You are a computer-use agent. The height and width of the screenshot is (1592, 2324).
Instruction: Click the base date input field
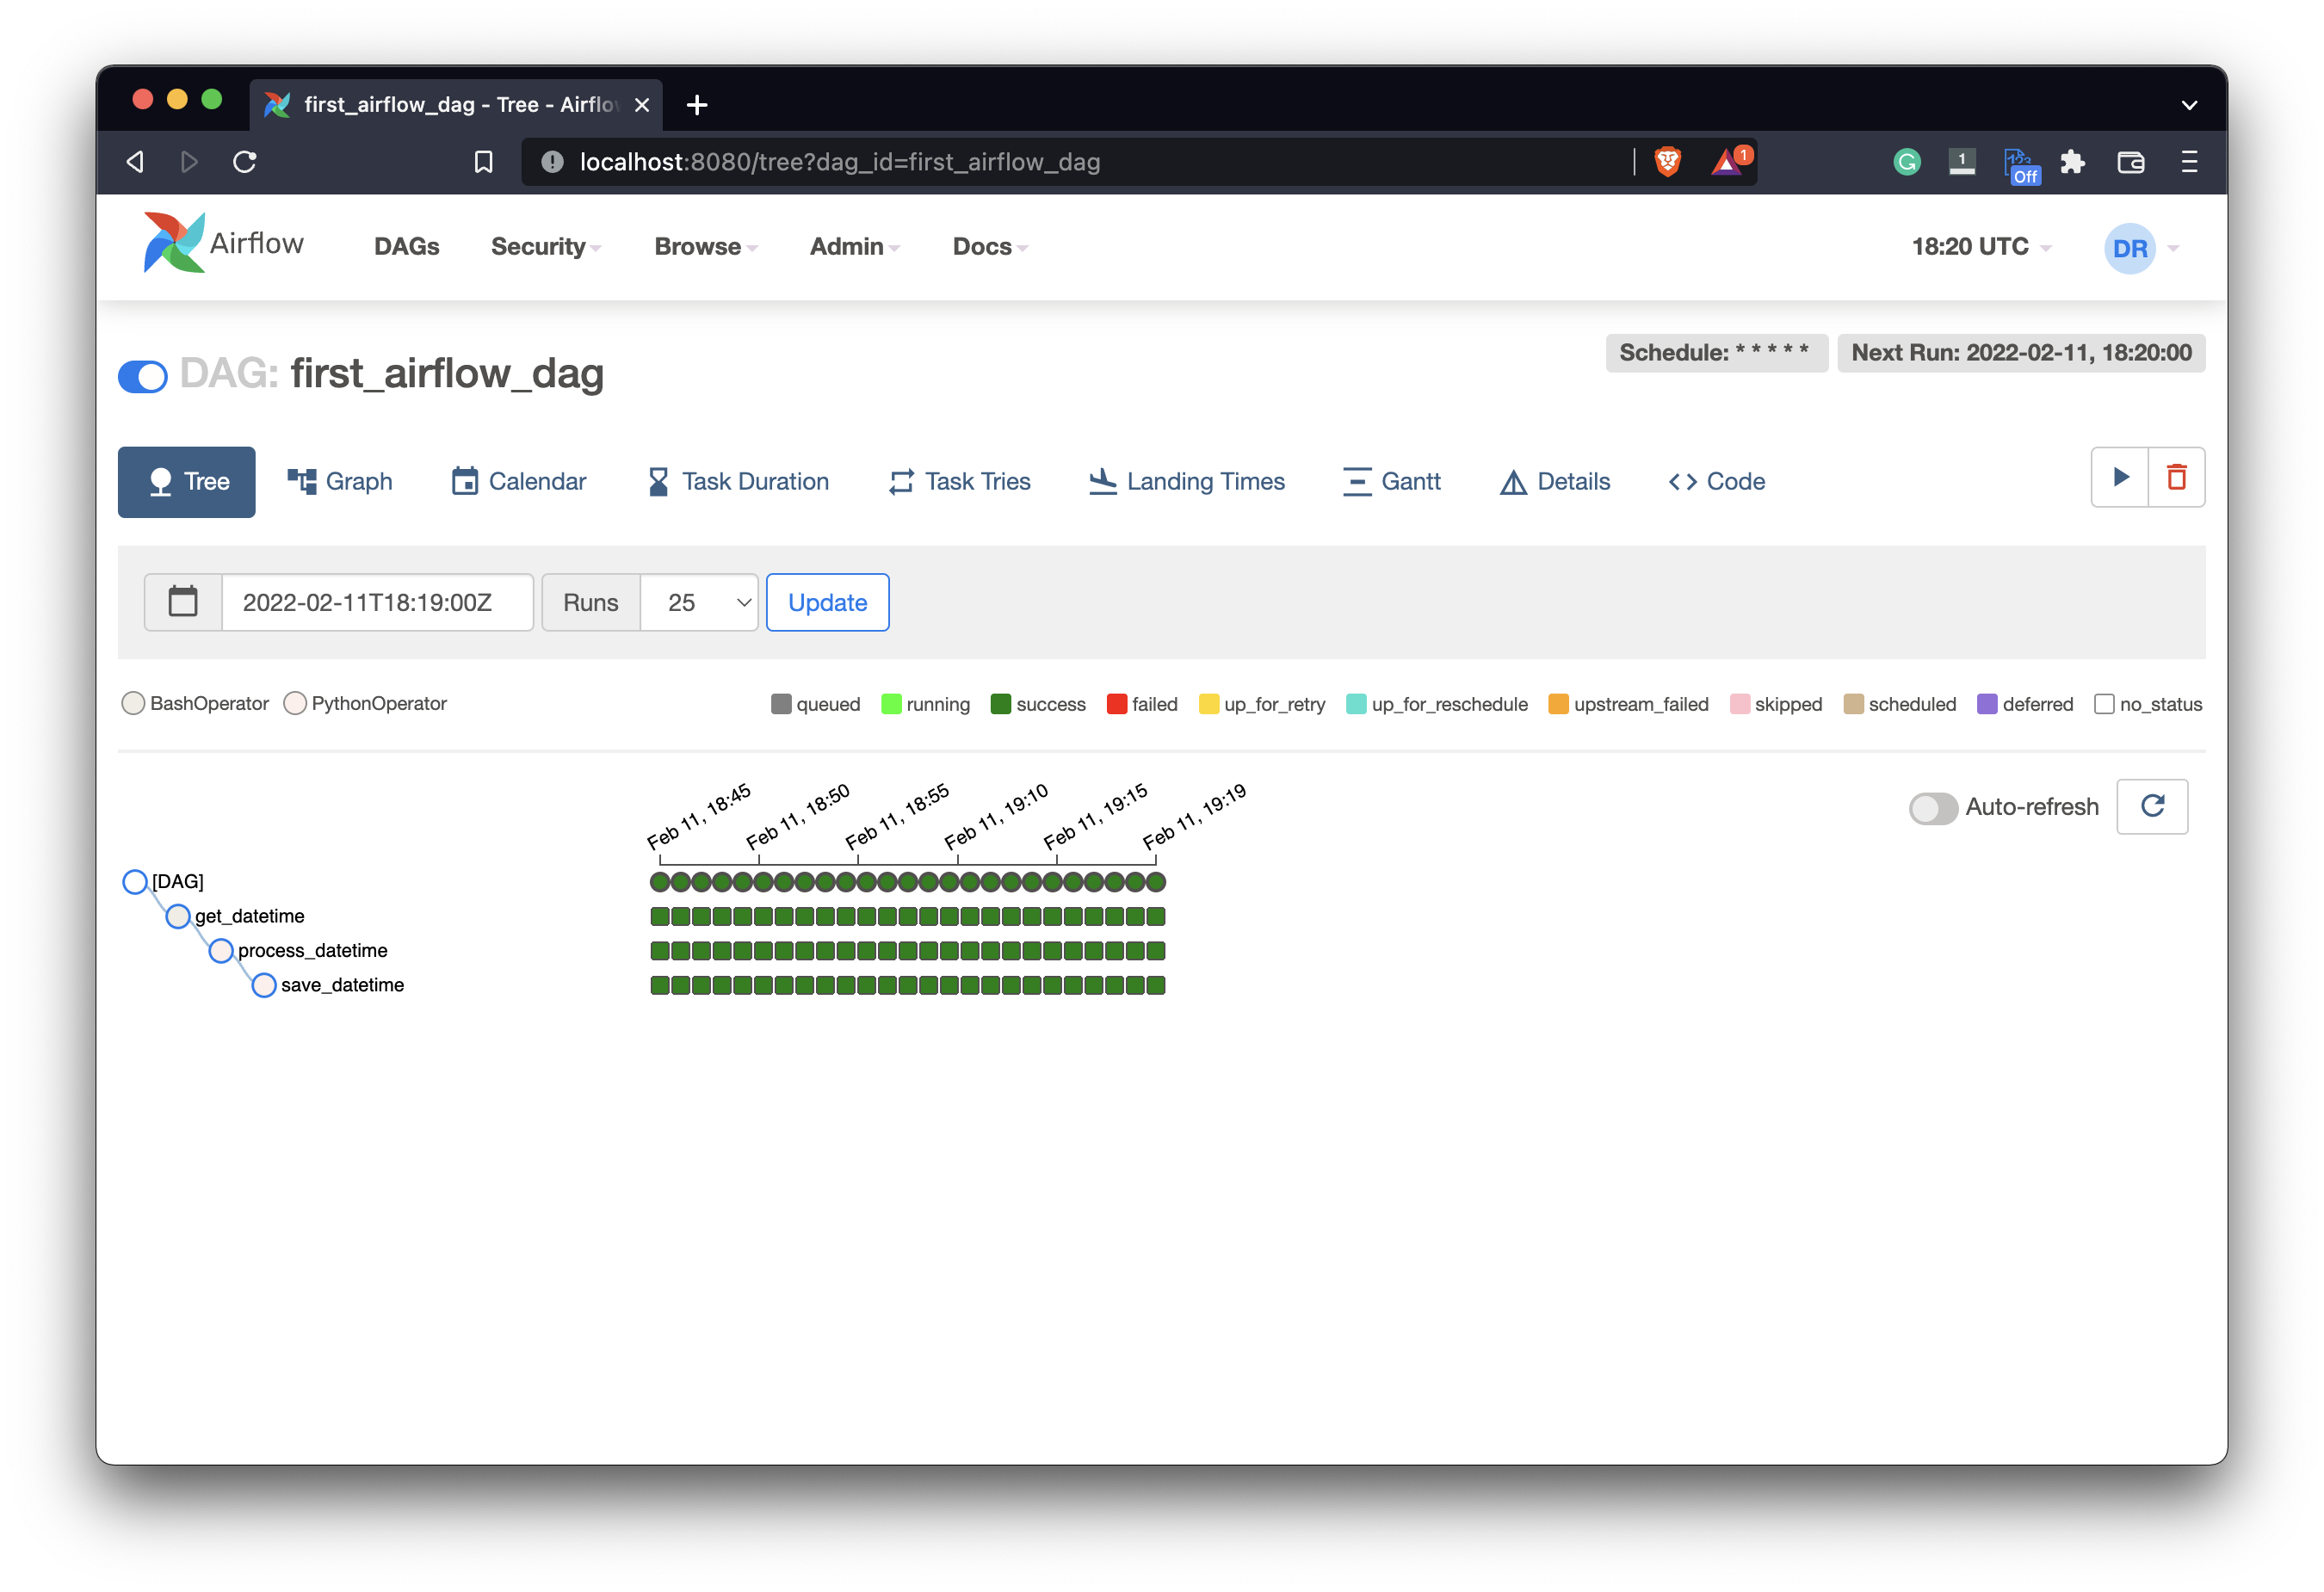click(377, 602)
